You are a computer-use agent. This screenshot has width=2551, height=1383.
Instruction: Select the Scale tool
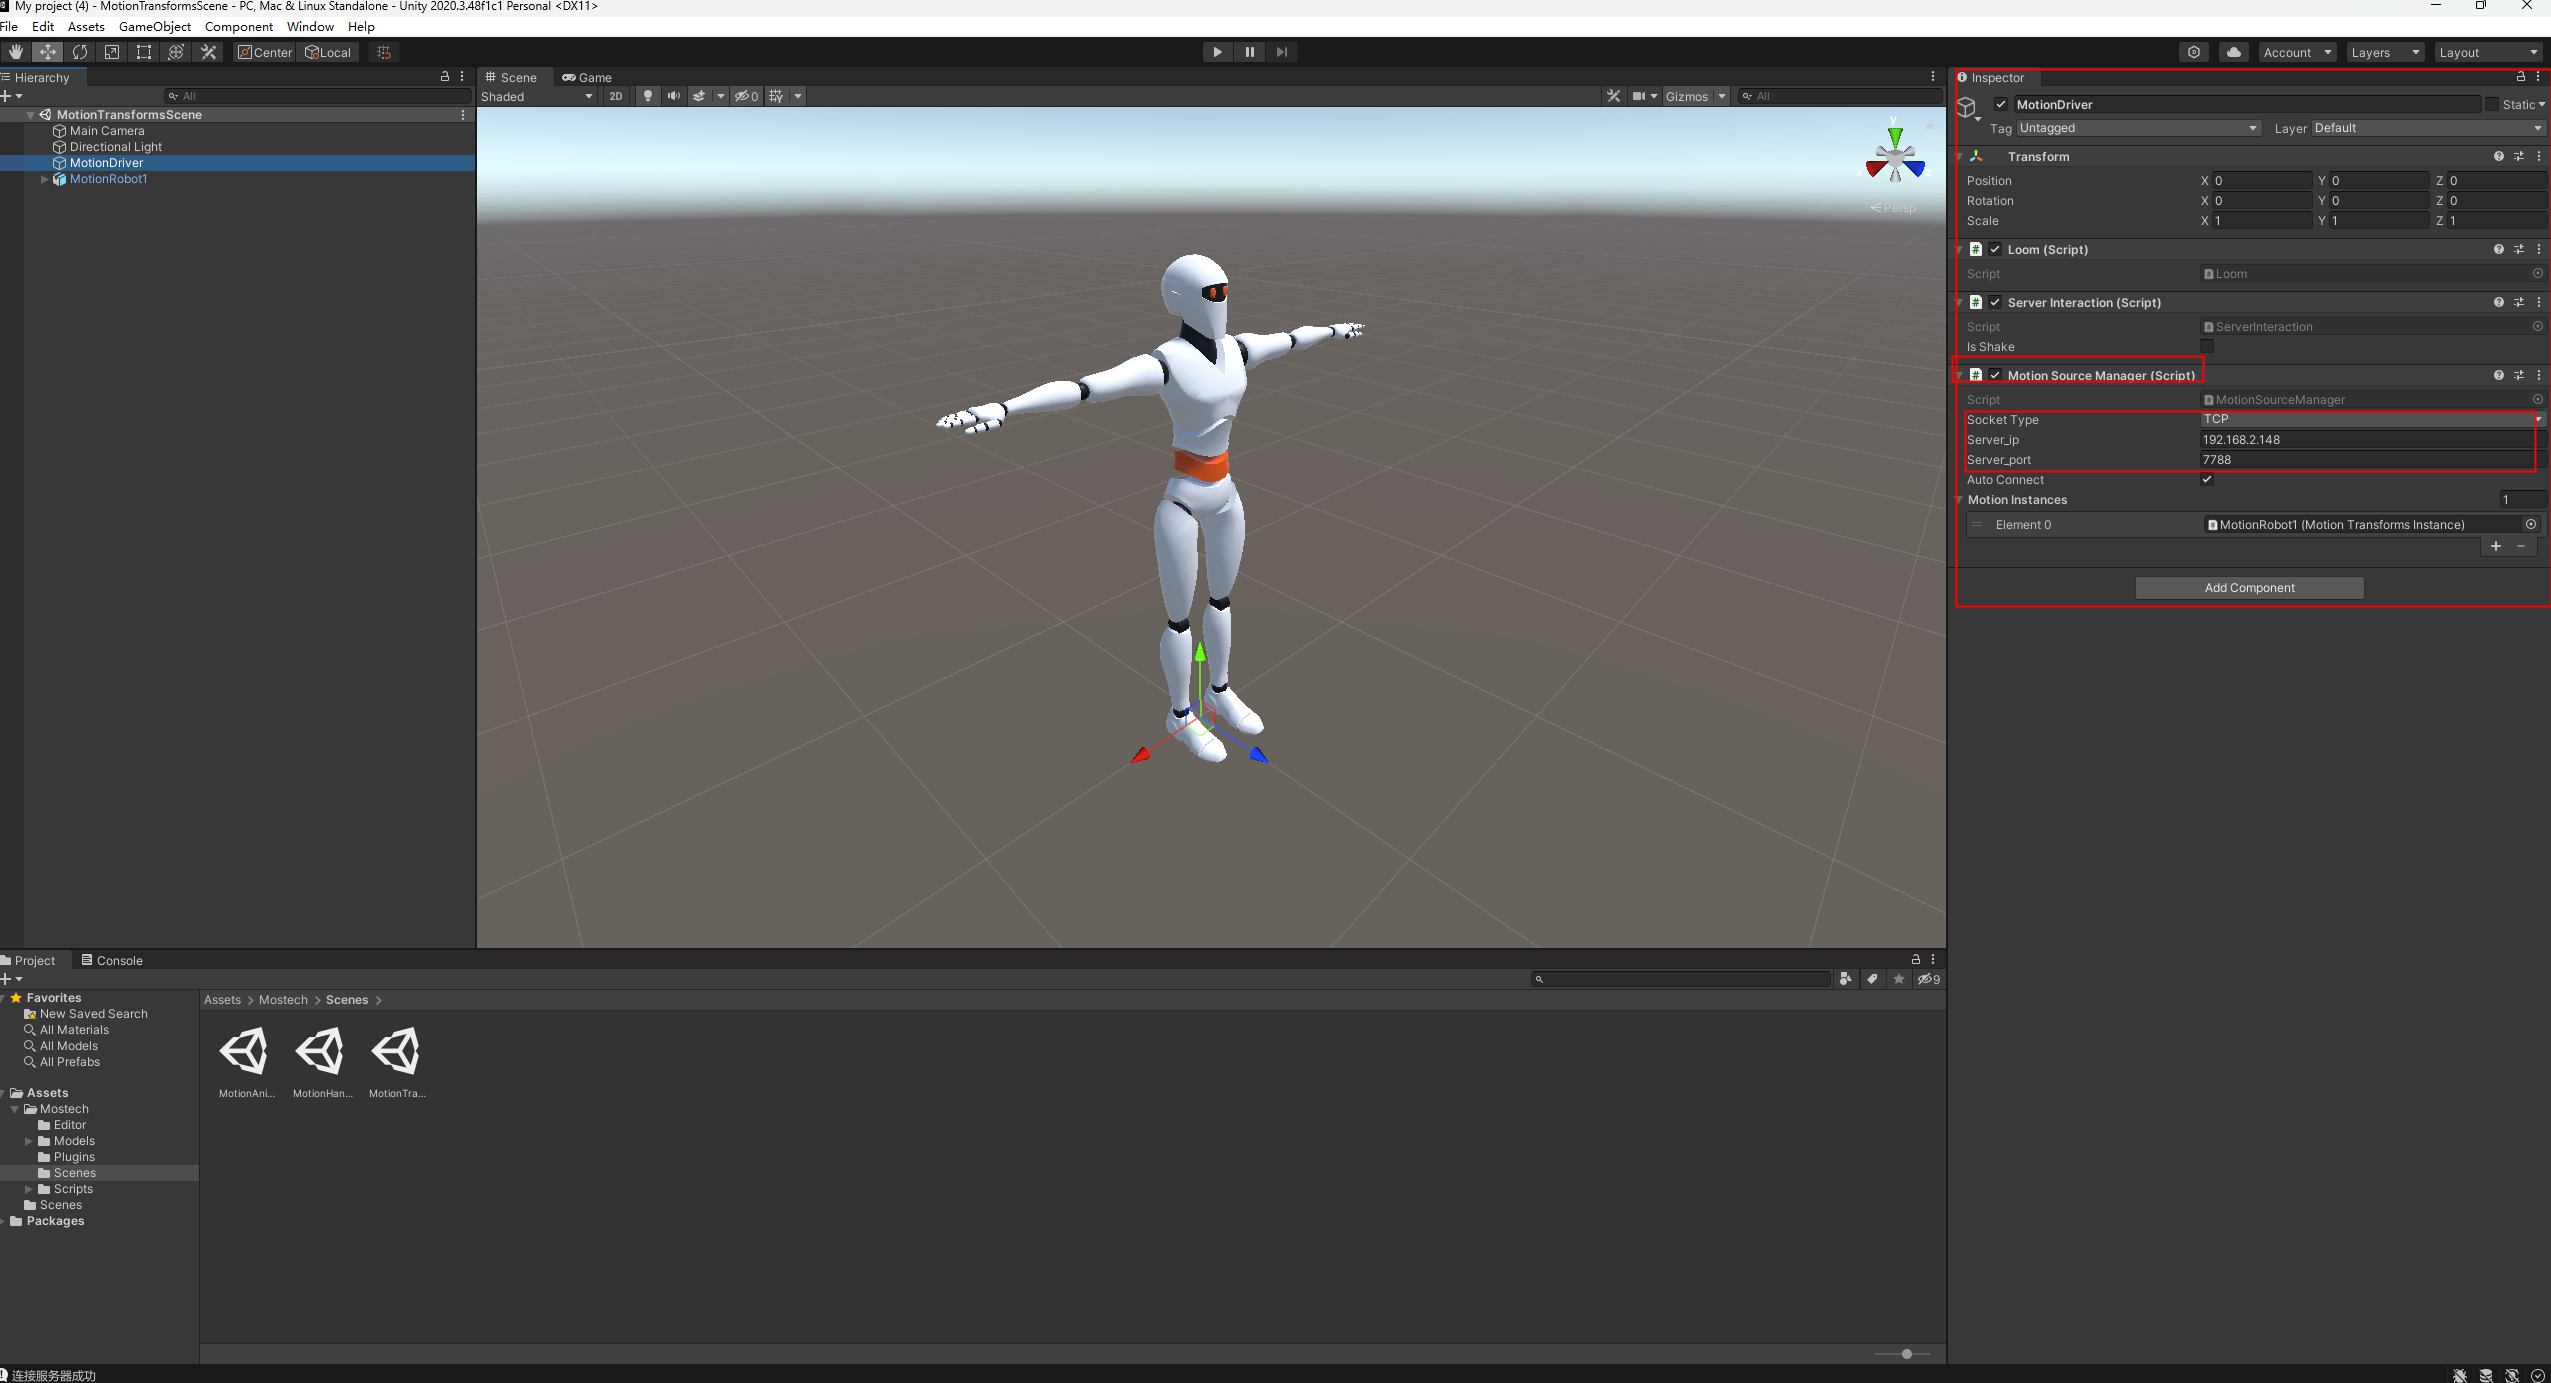[112, 52]
